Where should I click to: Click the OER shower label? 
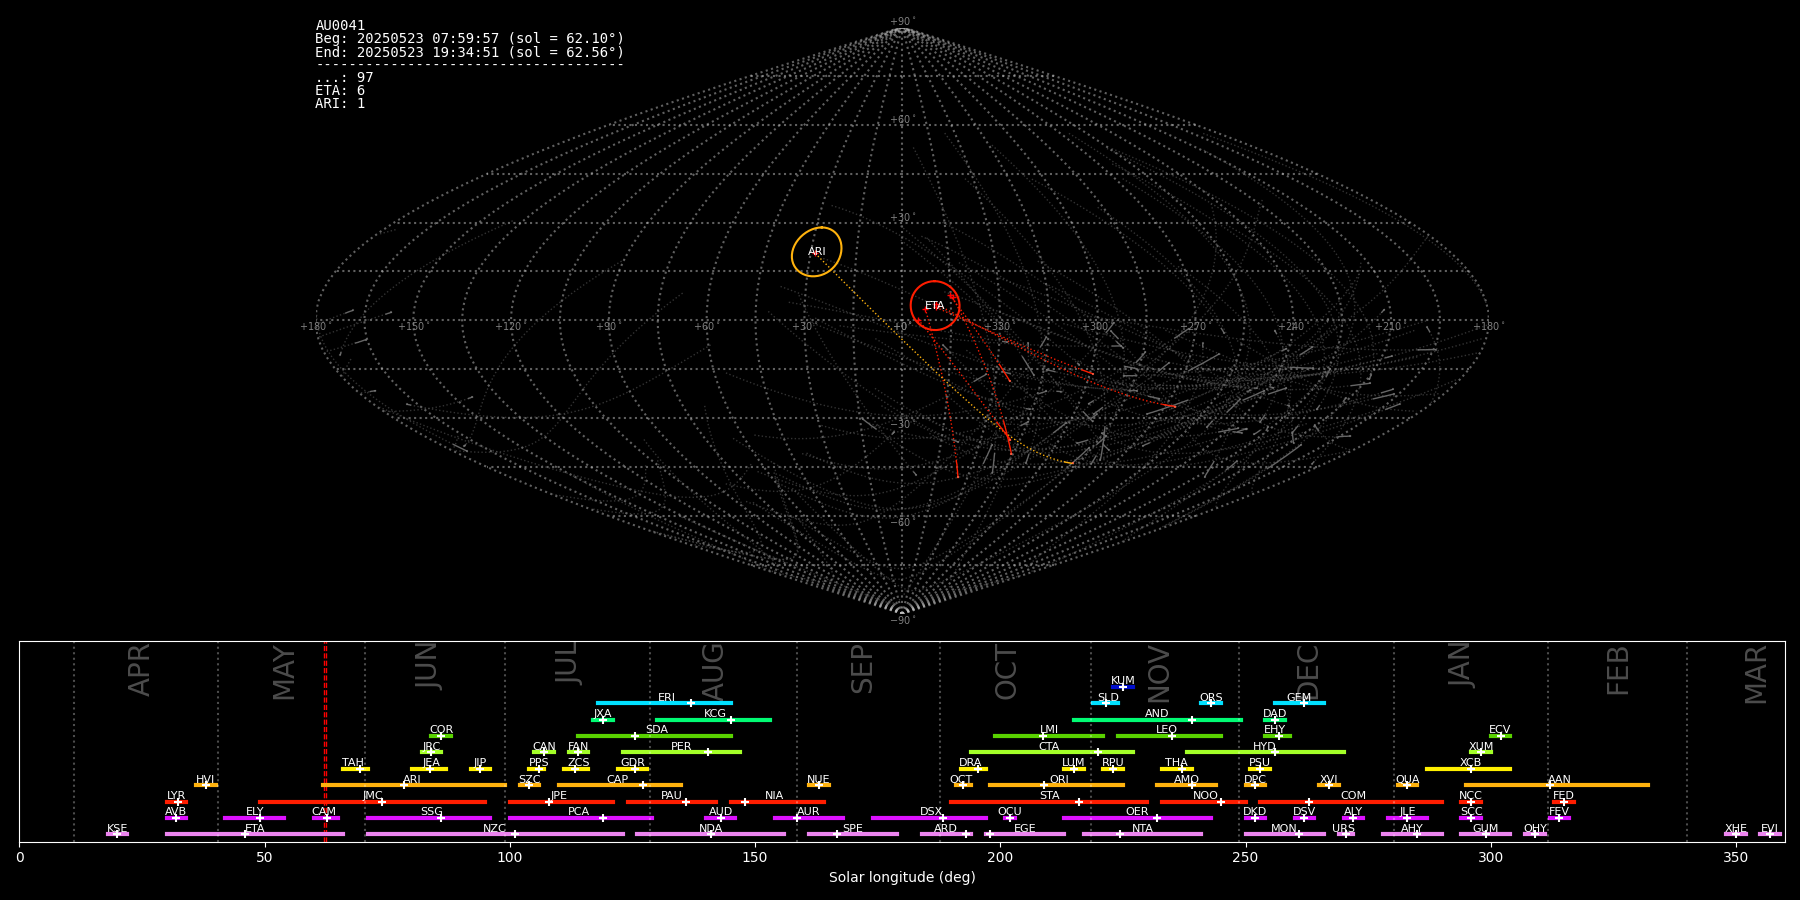(x=1137, y=812)
